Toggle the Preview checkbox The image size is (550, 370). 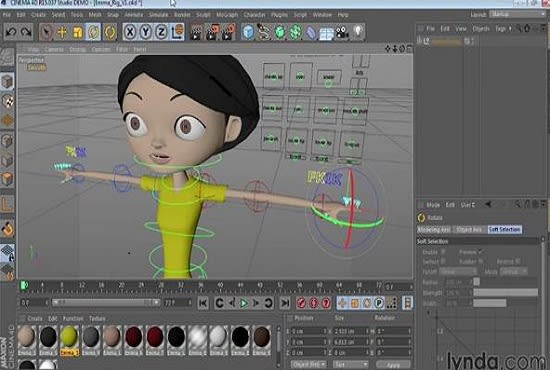[480, 252]
